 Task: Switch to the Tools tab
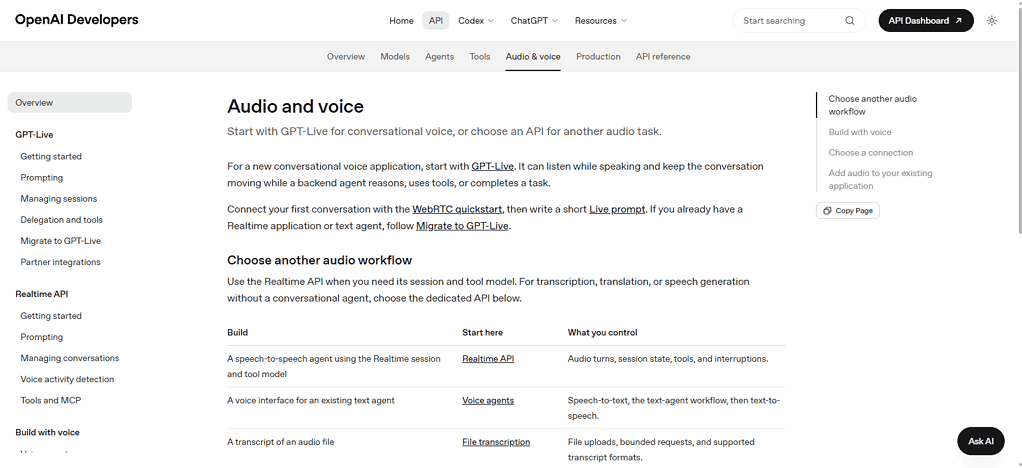tap(480, 57)
